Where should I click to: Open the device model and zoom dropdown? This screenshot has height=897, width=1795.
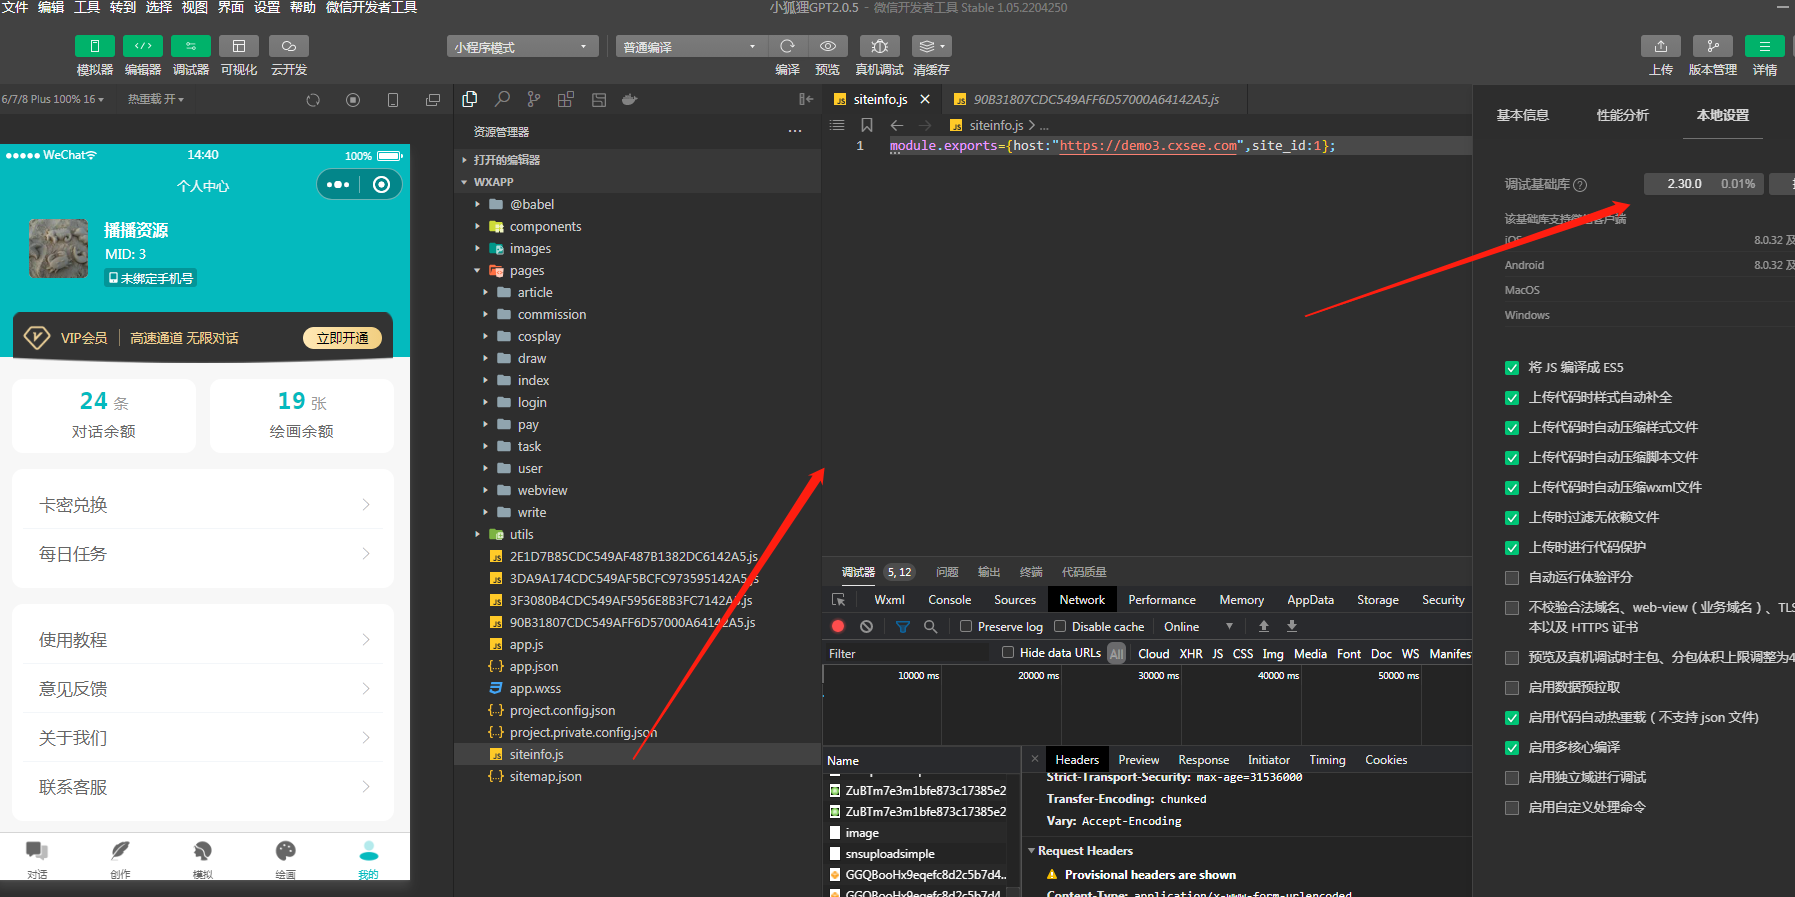(x=53, y=100)
